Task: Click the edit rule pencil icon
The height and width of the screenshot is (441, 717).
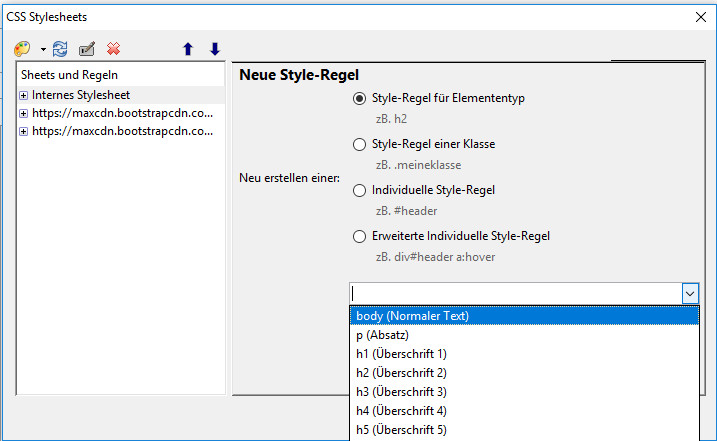Action: (x=86, y=48)
